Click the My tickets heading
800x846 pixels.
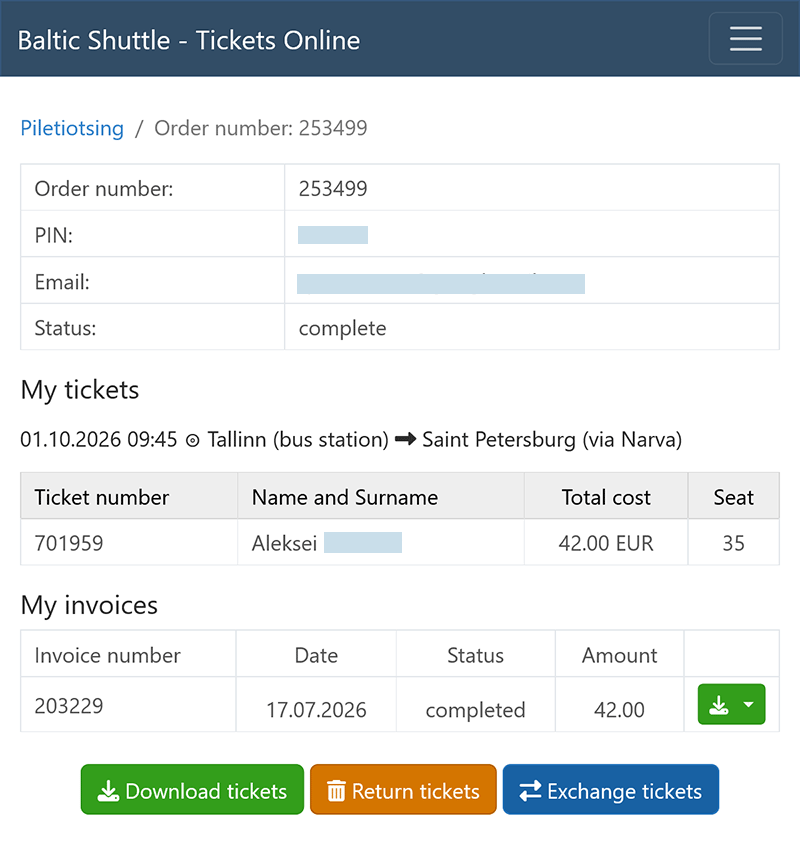[x=80, y=390]
